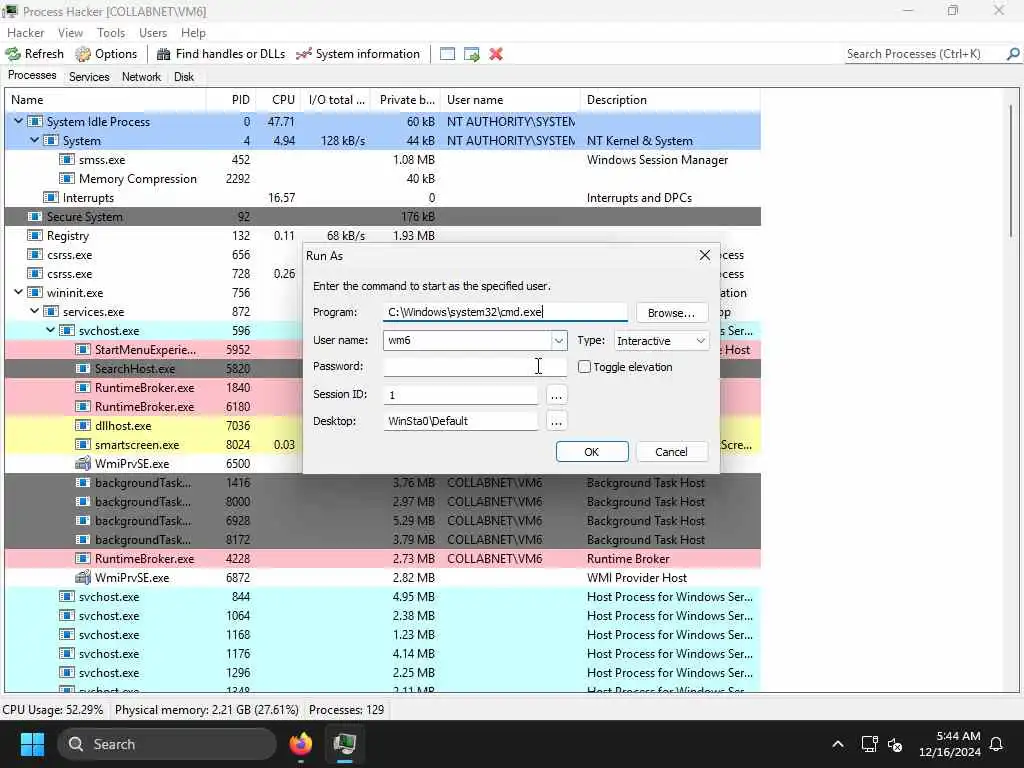The height and width of the screenshot is (768, 1024).
Task: Collapse the System Idle Process tree
Action: [18, 121]
